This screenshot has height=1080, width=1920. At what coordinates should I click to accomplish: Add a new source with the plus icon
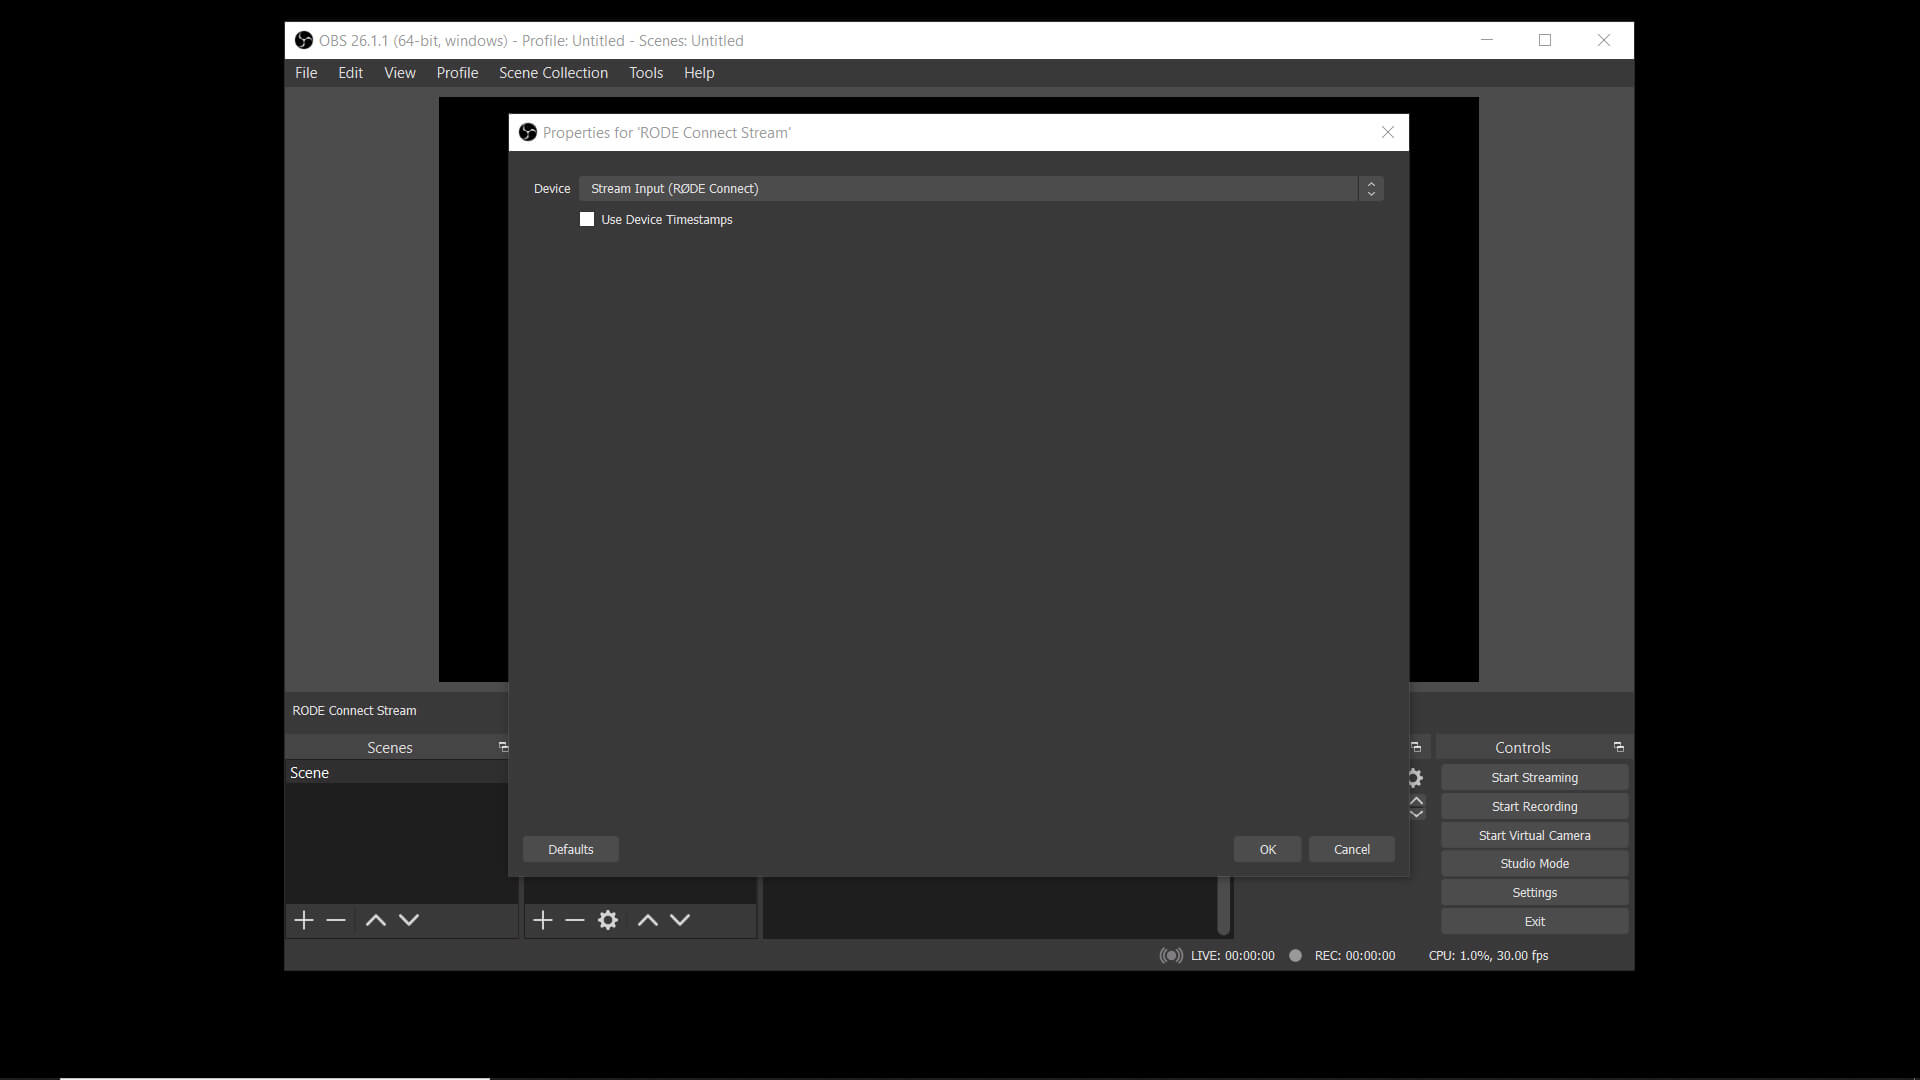(542, 920)
